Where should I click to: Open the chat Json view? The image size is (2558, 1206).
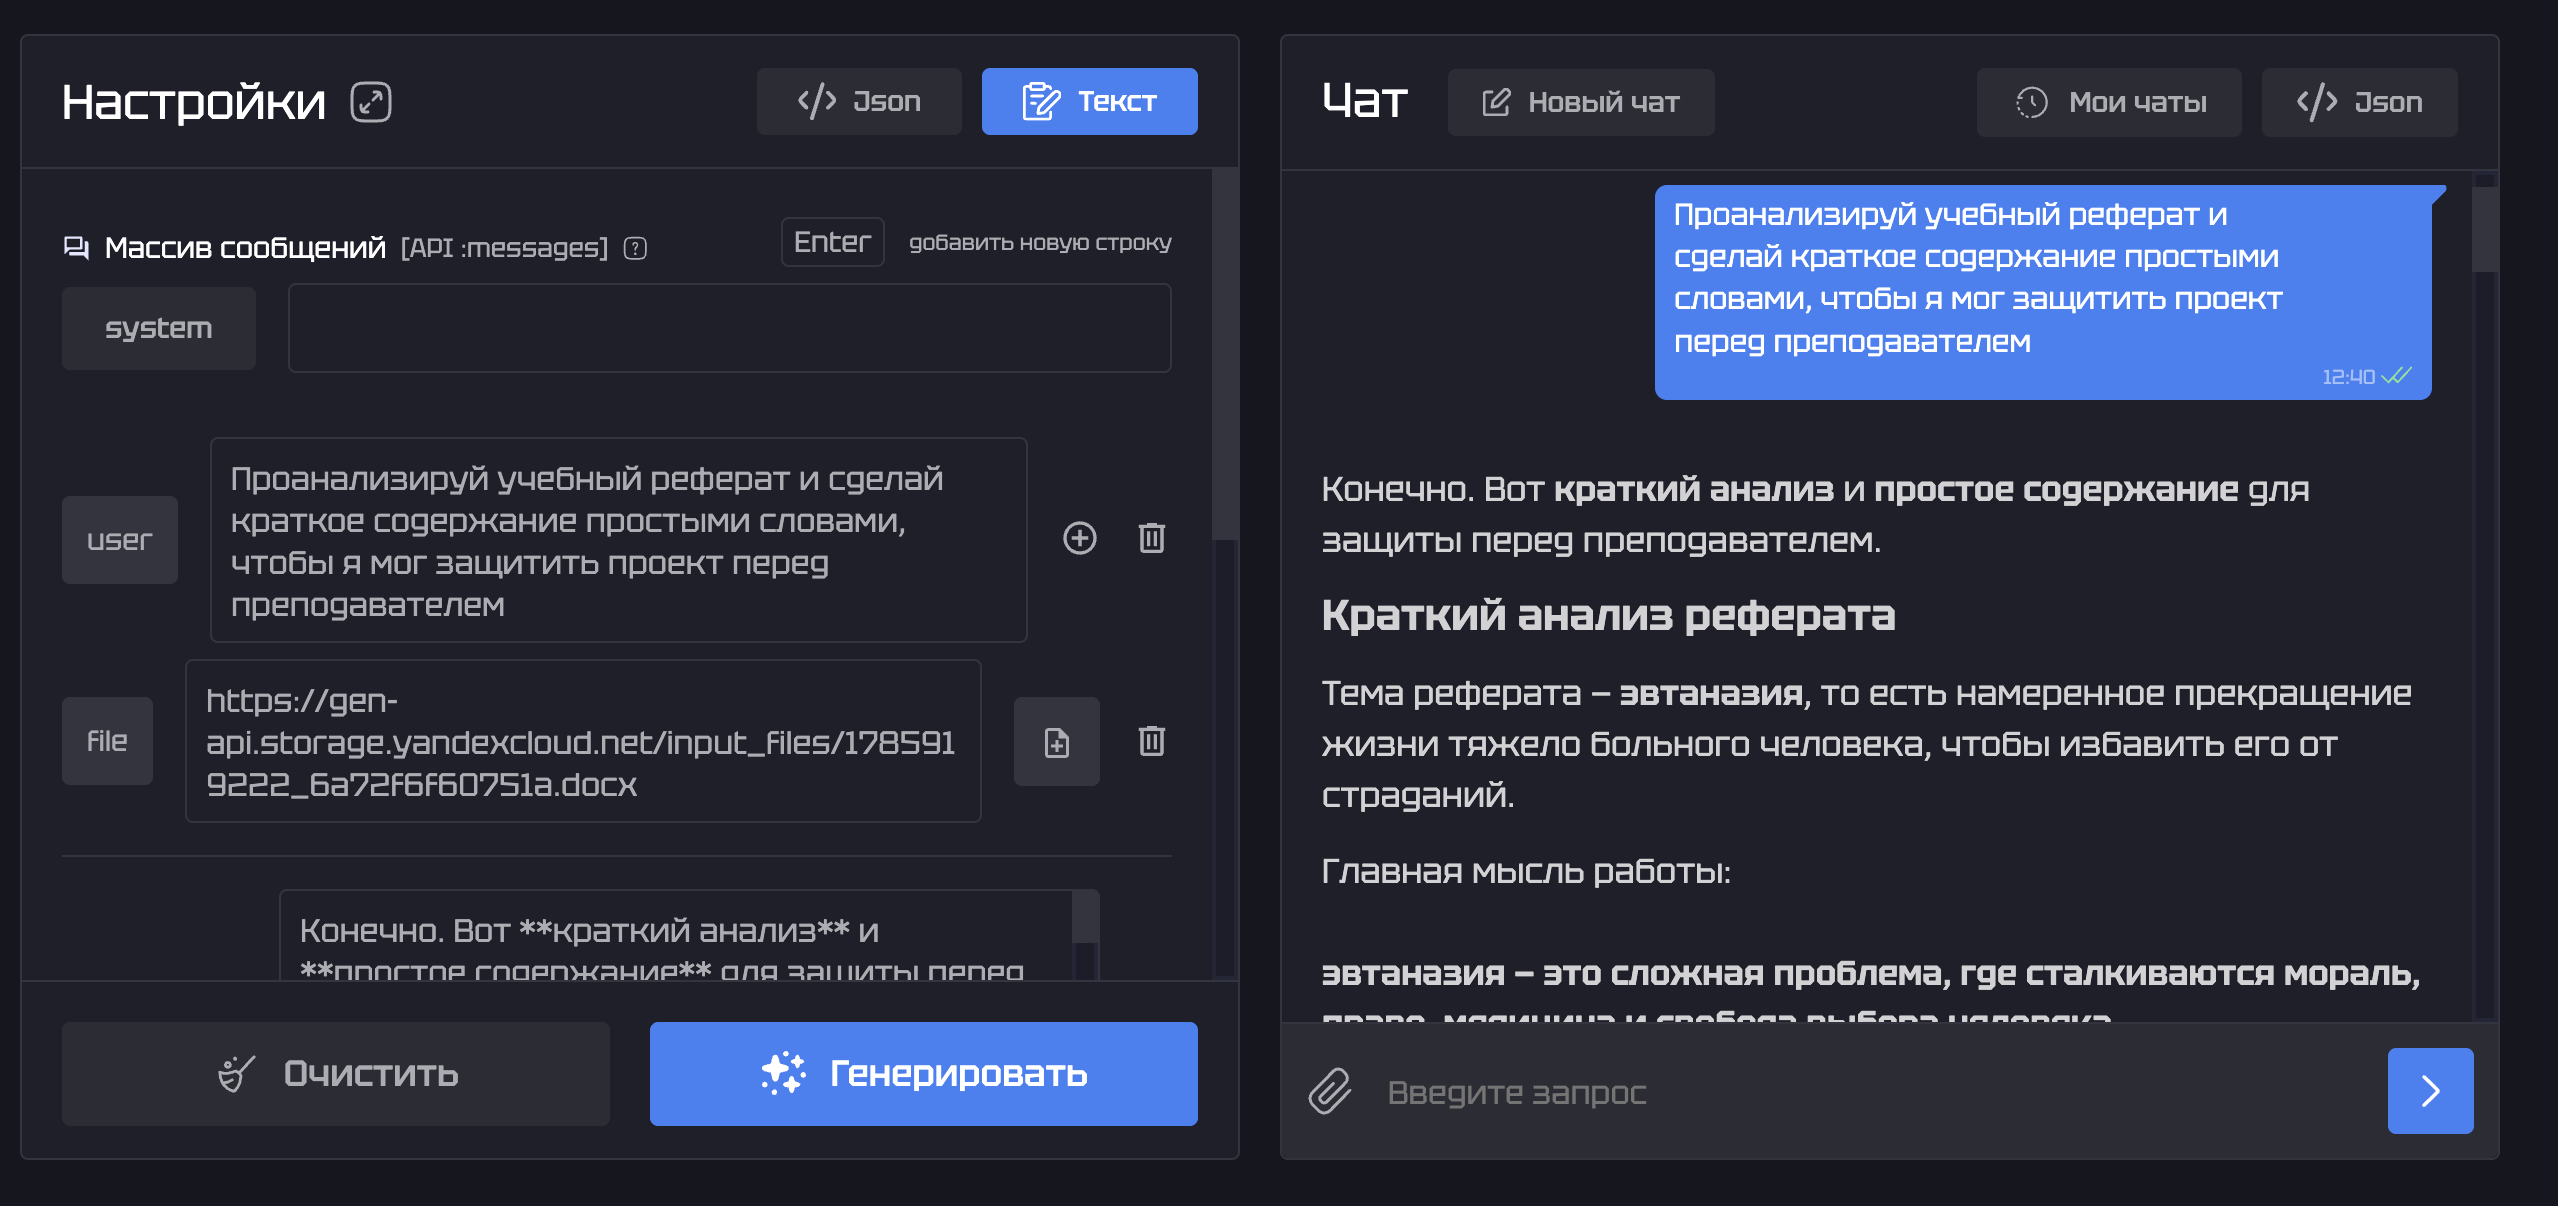[x=2359, y=102]
